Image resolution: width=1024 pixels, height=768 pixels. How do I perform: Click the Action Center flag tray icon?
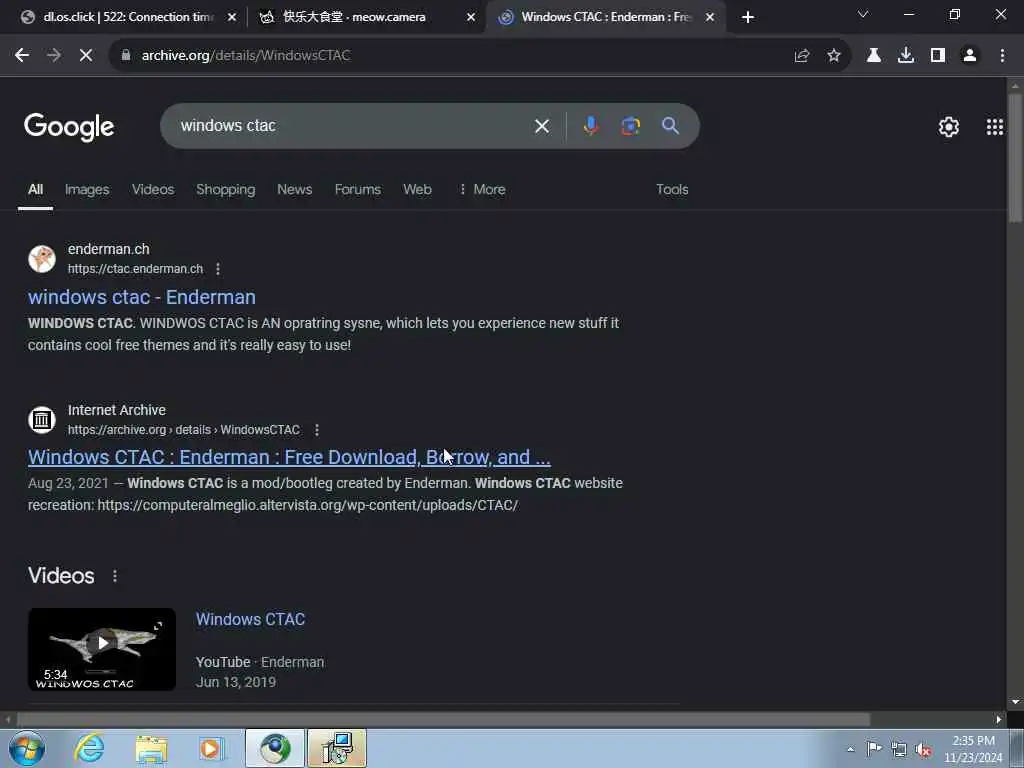tap(874, 748)
